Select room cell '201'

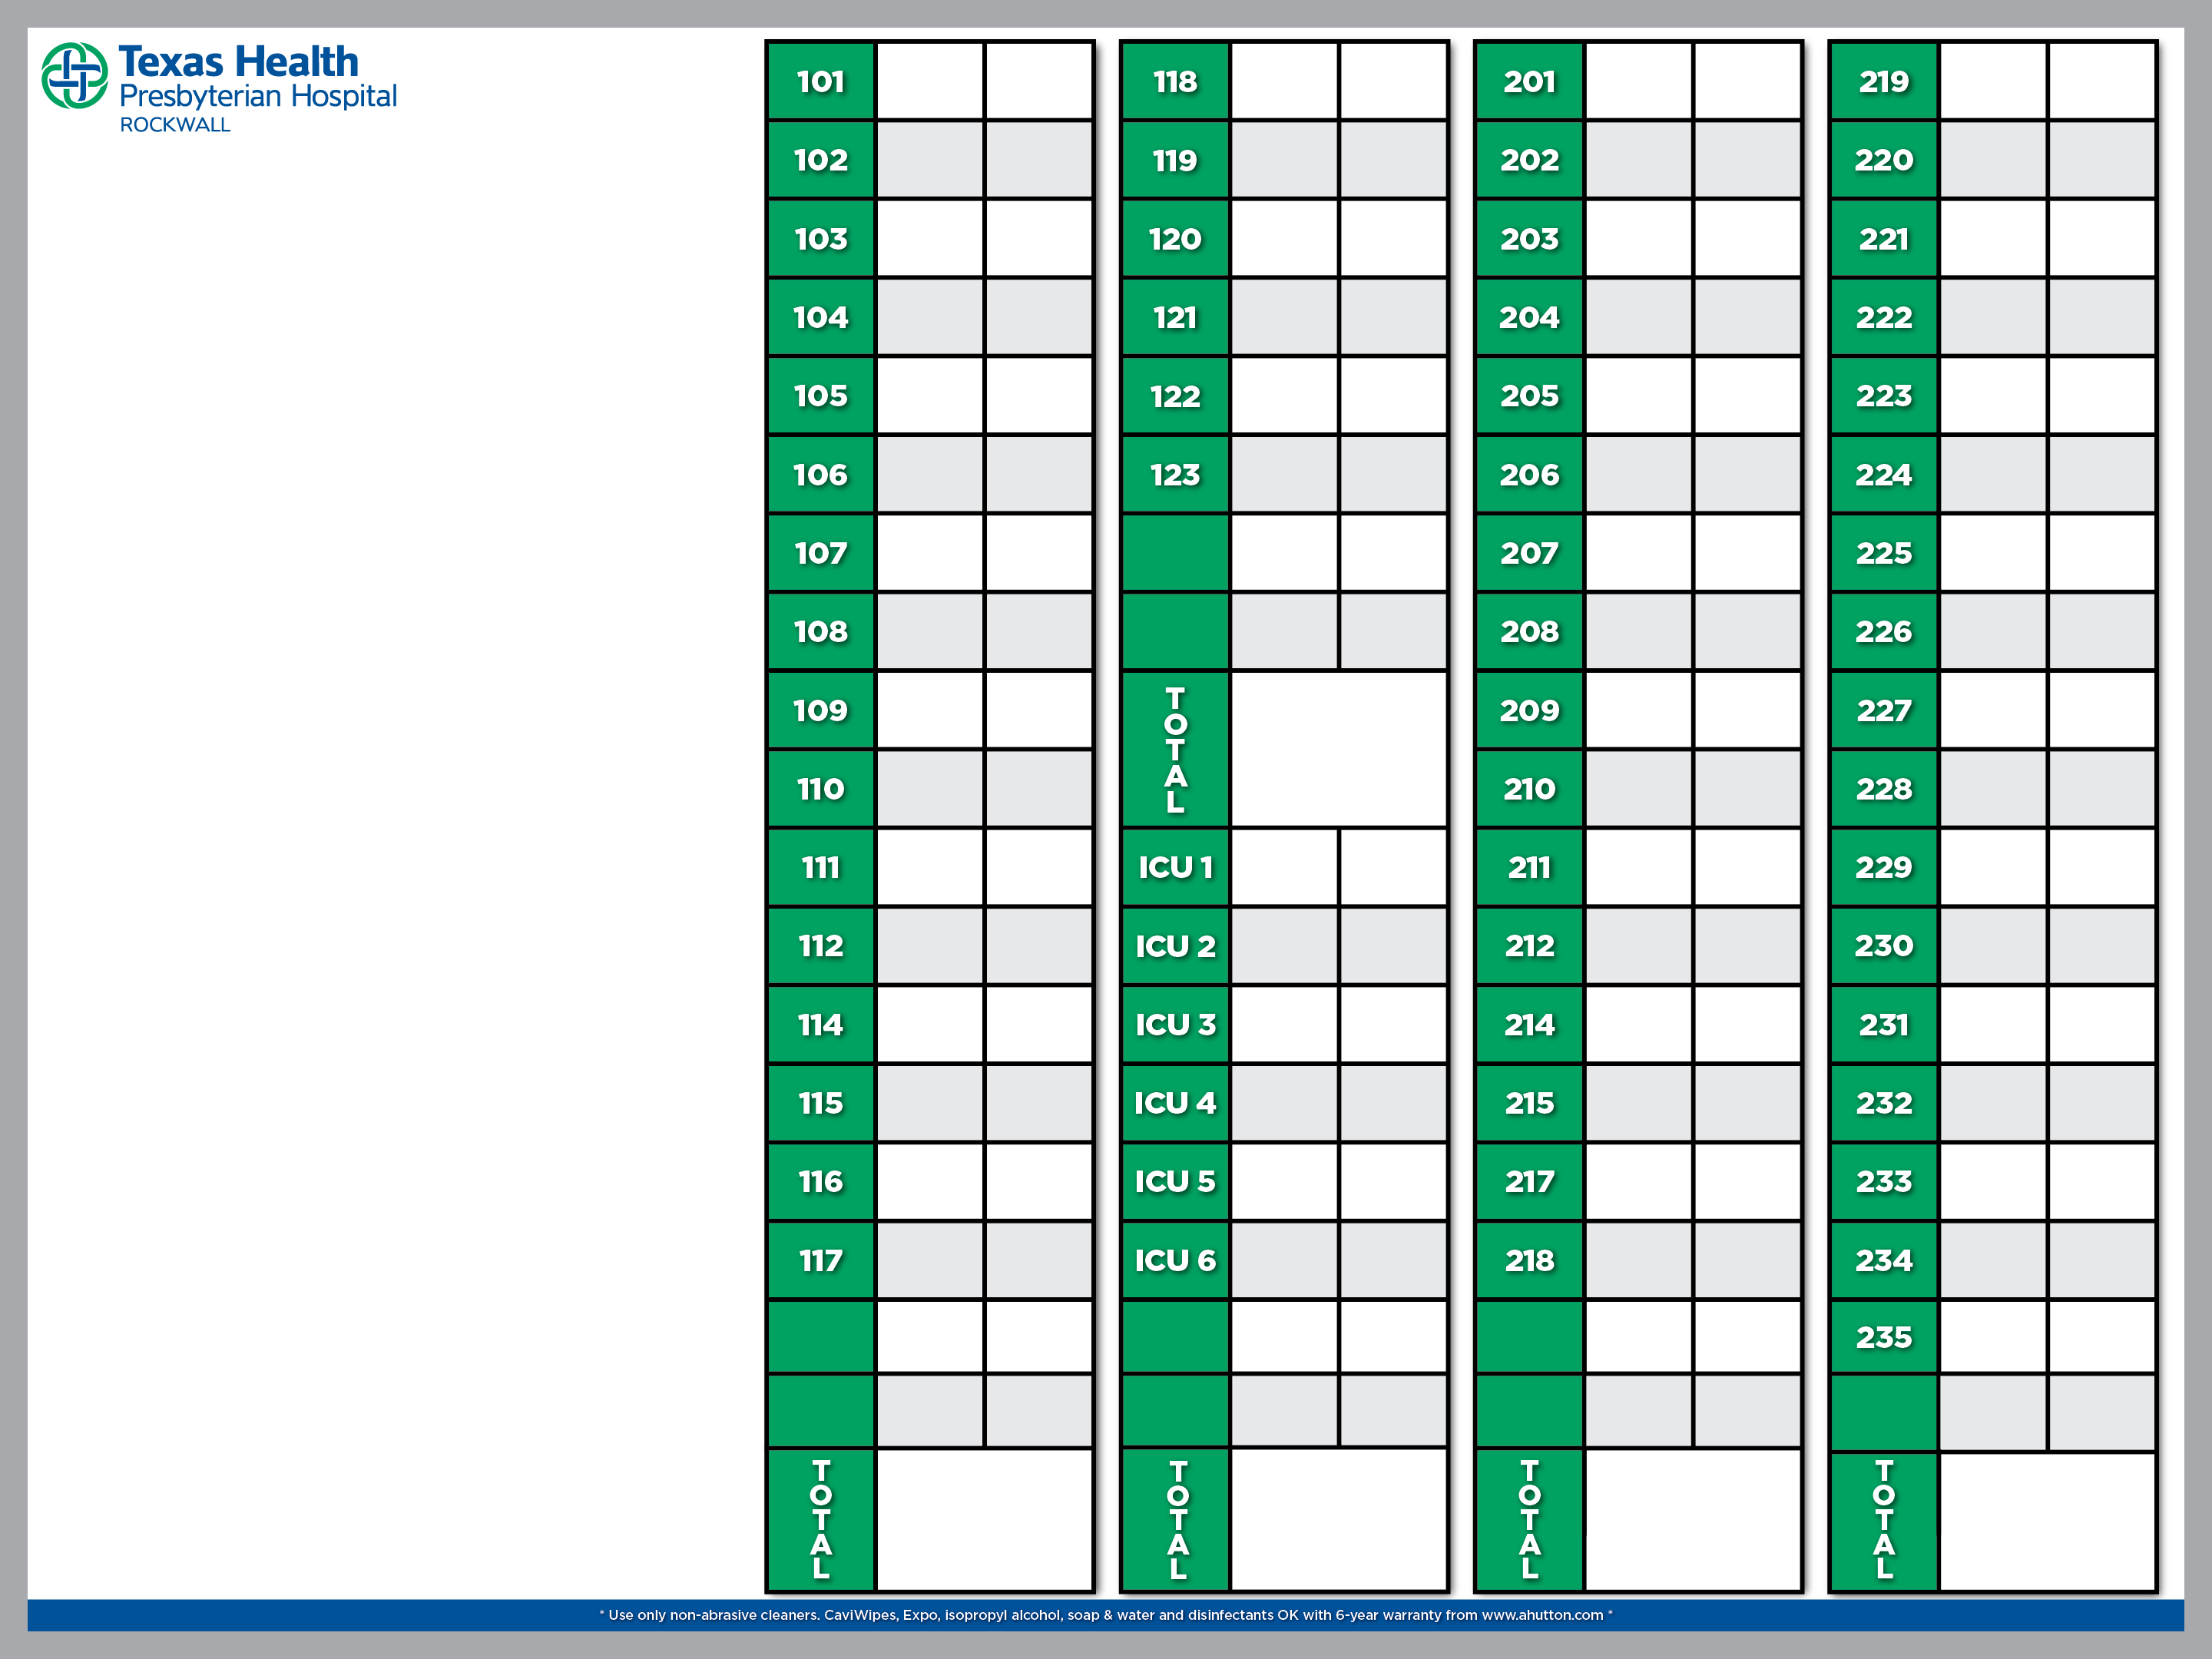click(1530, 81)
